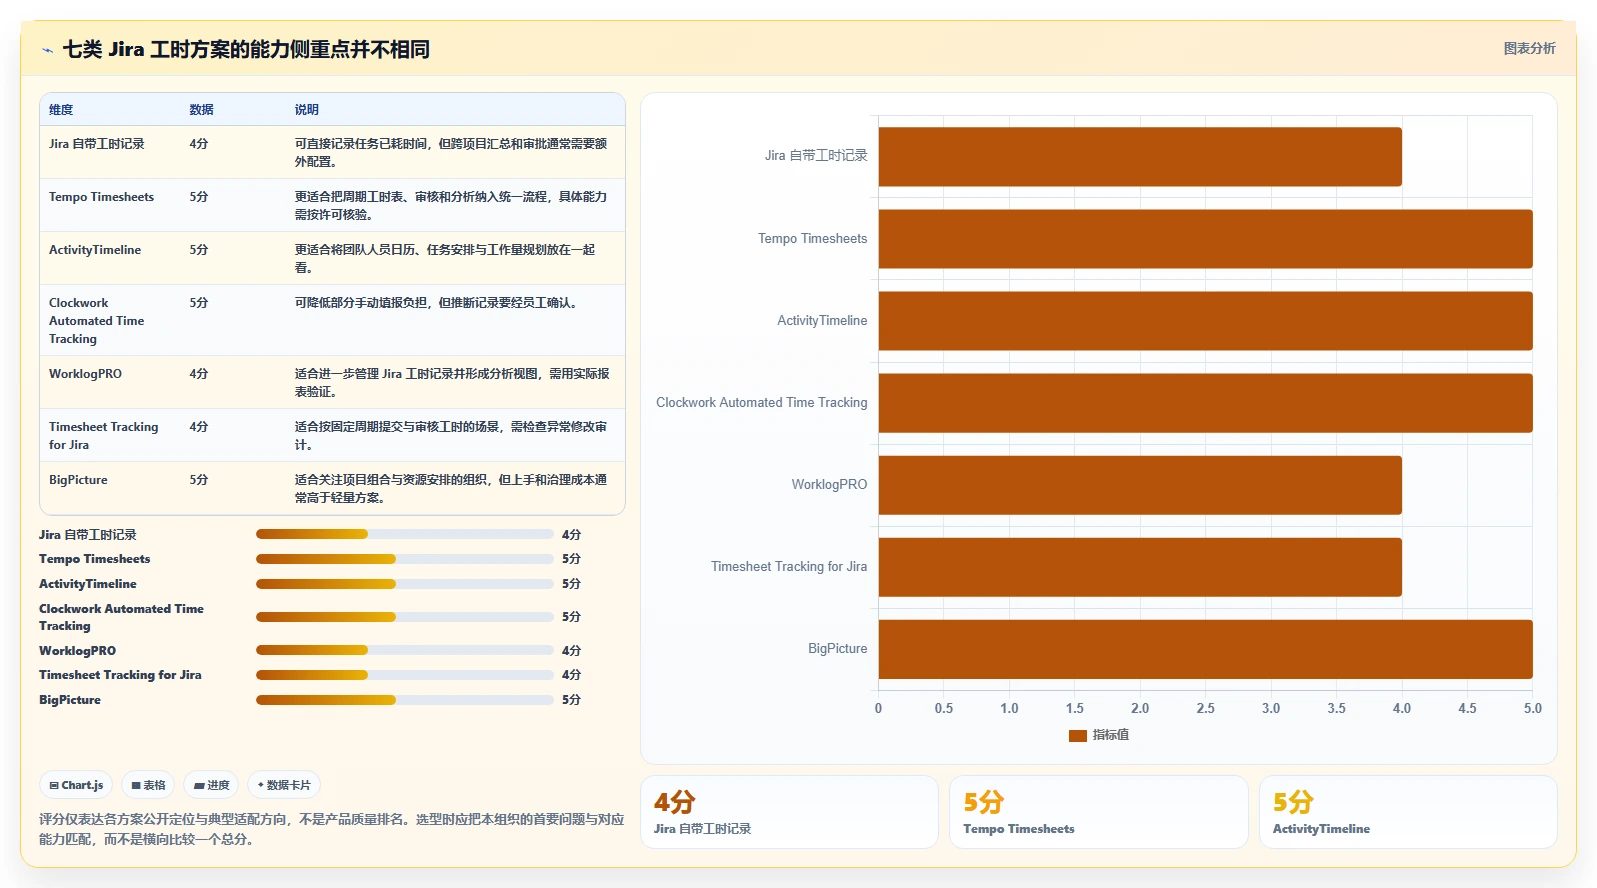
Task: Click BigPicture in the table
Action: pyautogui.click(x=78, y=480)
